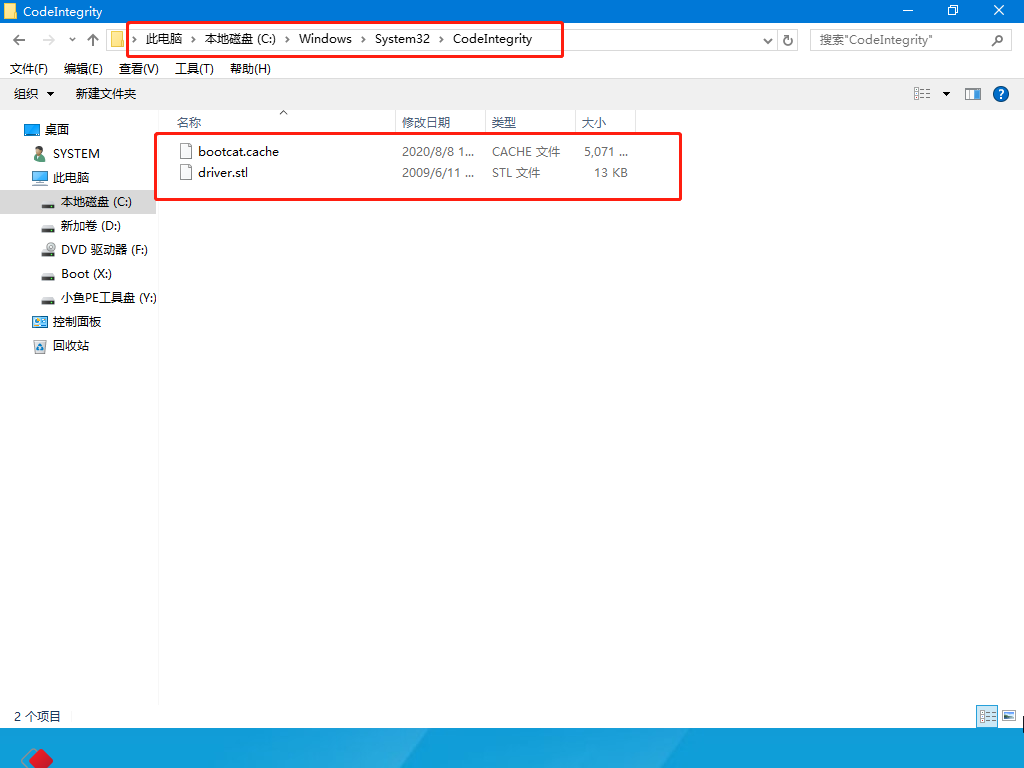Select the driver.stl file
The image size is (1024, 768).
[223, 172]
